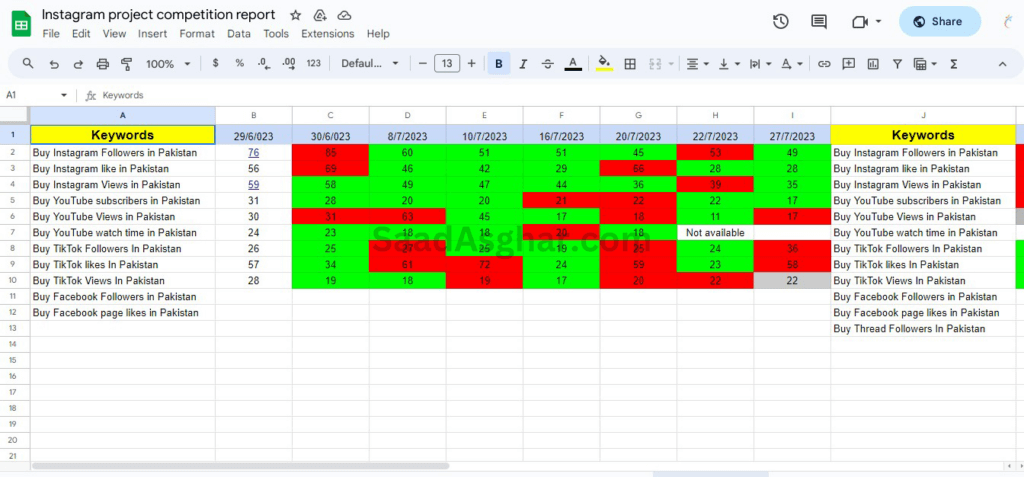The width and height of the screenshot is (1024, 477).
Task: Increase decimal places
Action: pos(289,63)
